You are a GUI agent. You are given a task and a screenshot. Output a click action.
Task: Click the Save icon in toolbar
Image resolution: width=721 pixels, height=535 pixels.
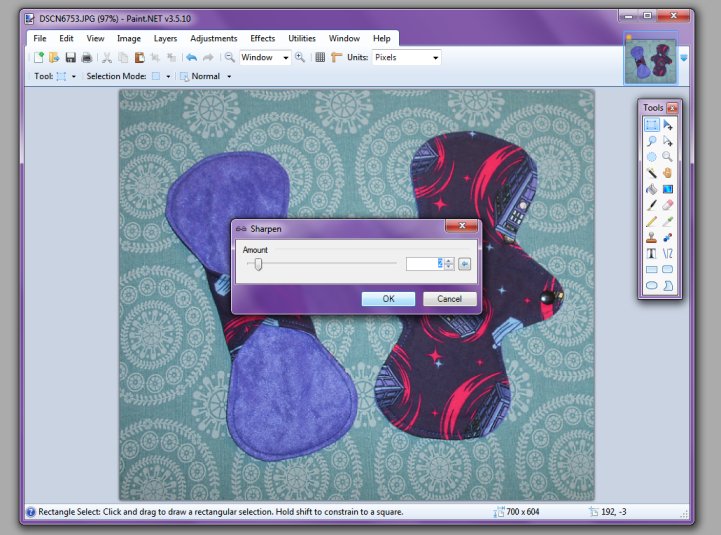(70, 58)
